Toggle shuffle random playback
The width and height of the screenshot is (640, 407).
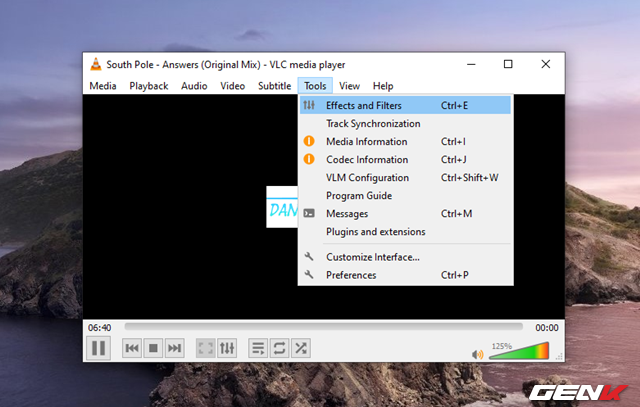click(x=301, y=348)
